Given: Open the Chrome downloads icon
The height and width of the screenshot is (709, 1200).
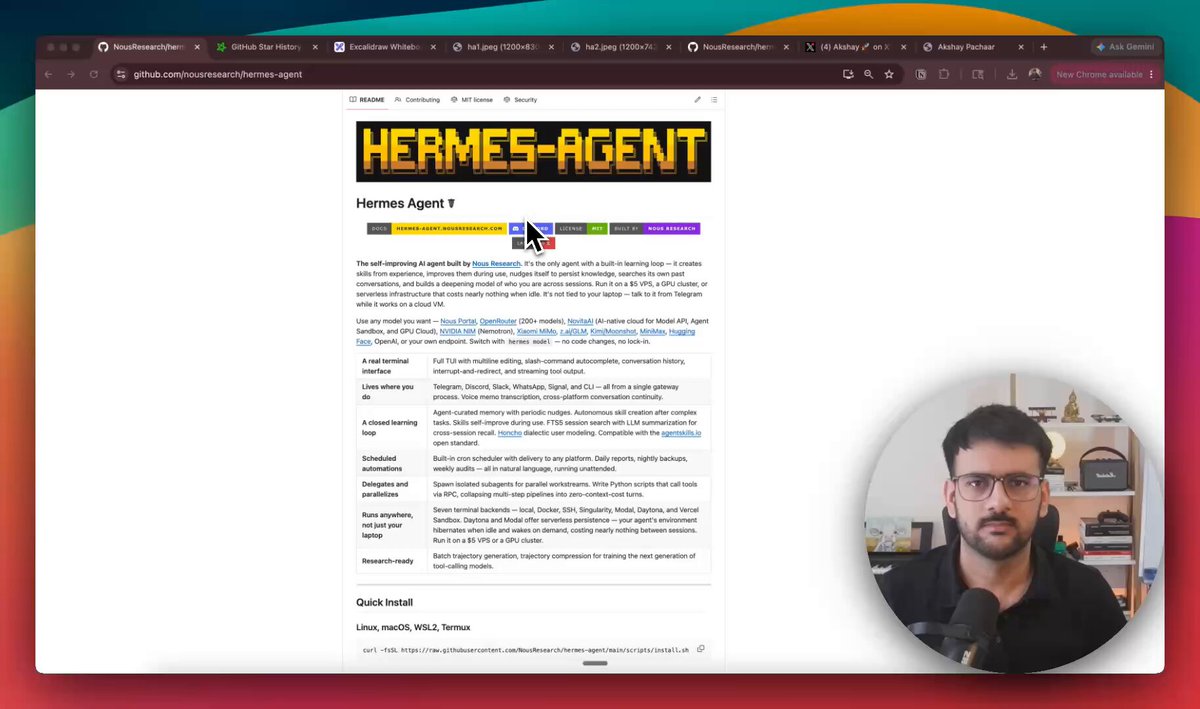Looking at the screenshot, I should click(x=1012, y=74).
